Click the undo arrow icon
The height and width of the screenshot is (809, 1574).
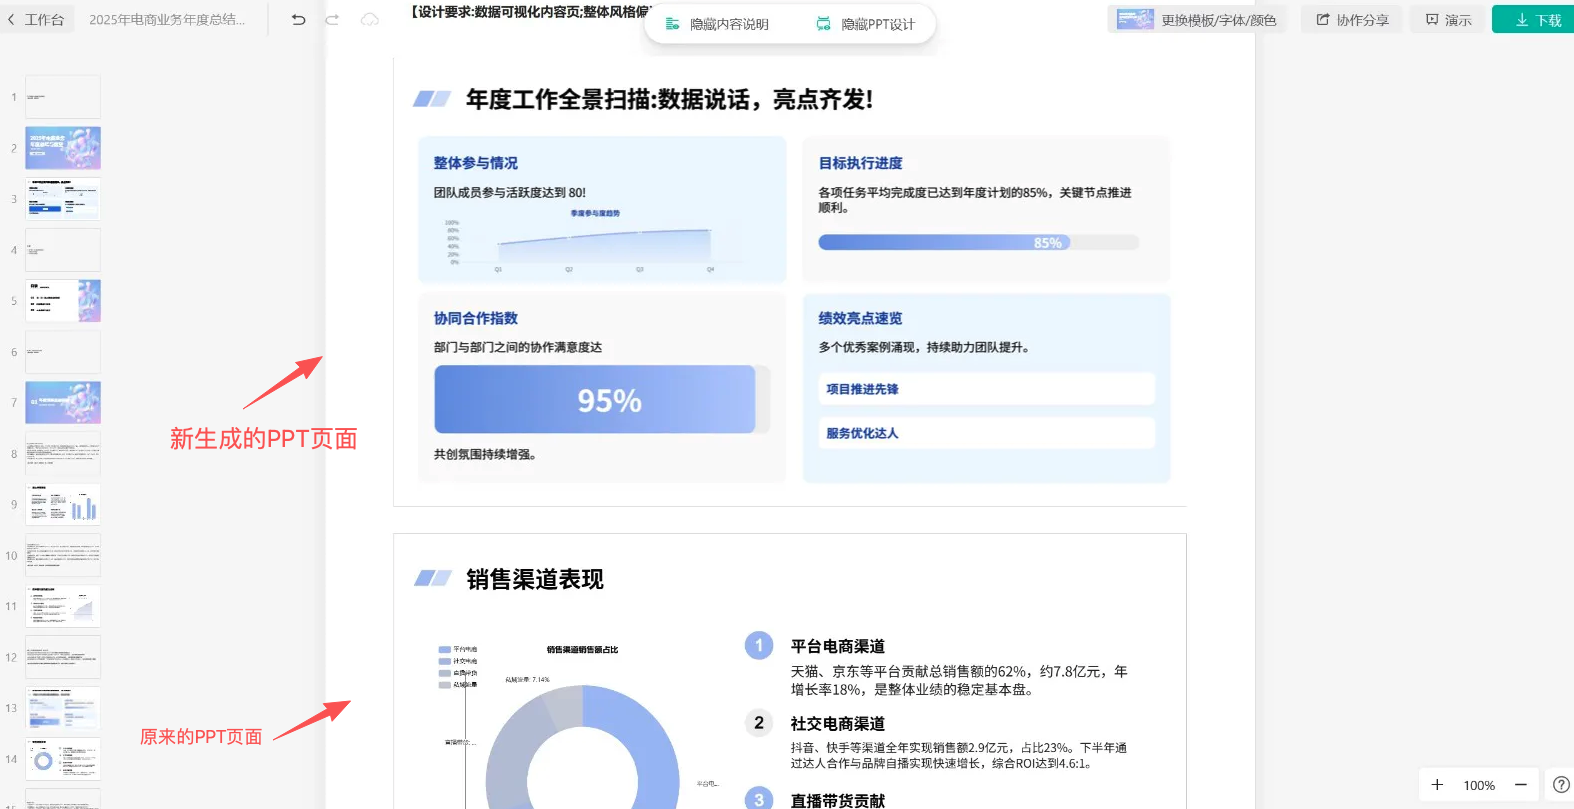pyautogui.click(x=298, y=19)
